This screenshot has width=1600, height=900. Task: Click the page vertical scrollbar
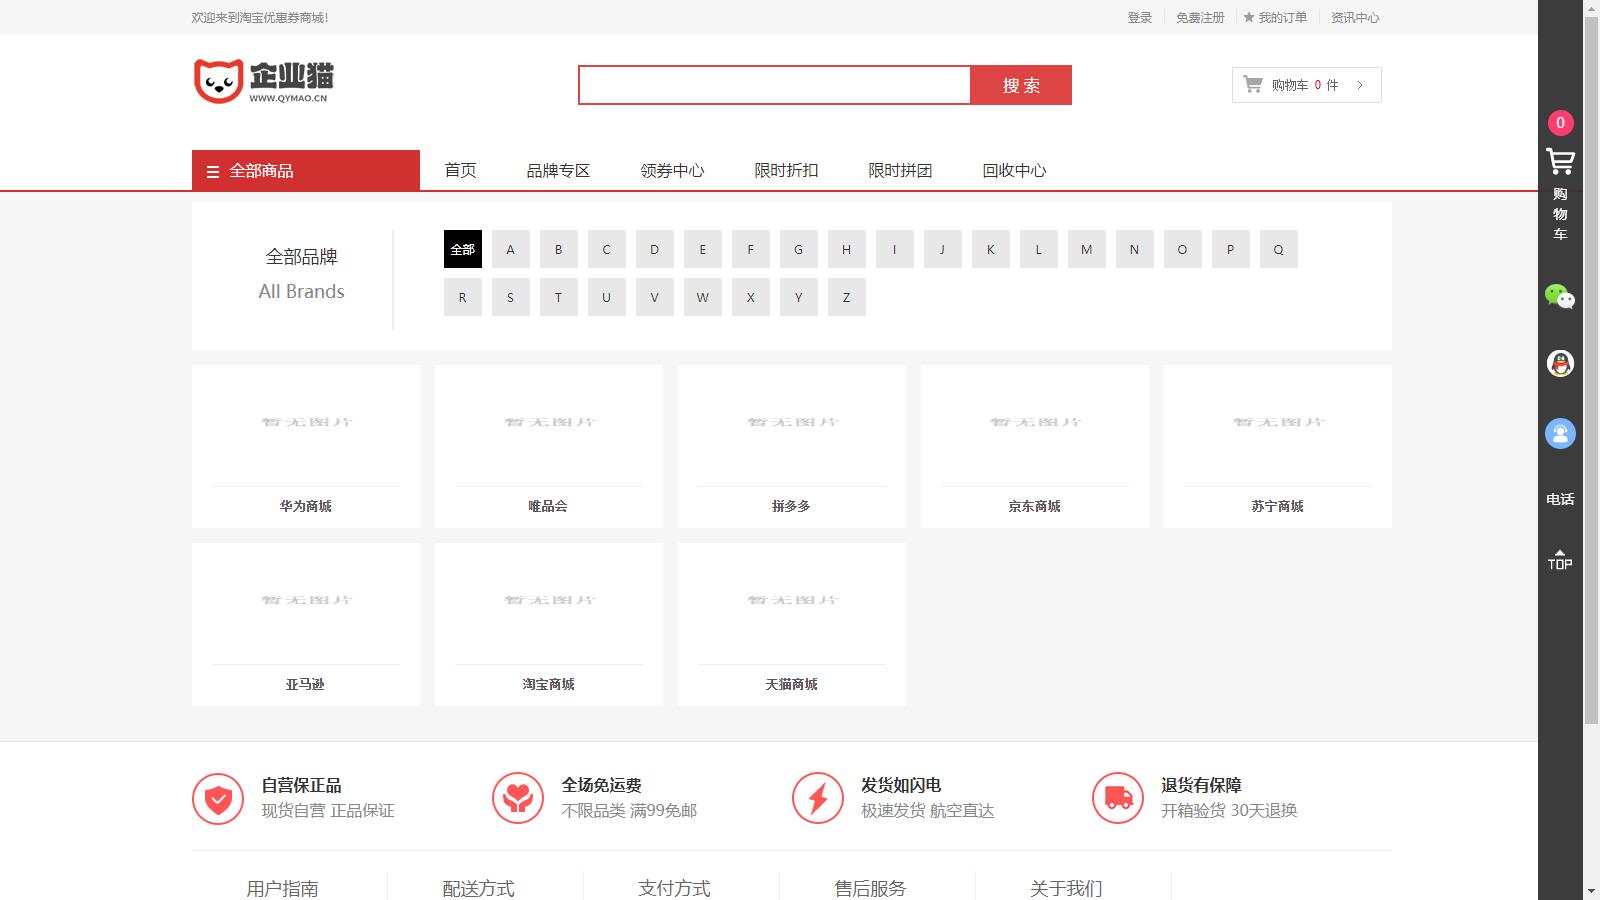tap(1591, 400)
